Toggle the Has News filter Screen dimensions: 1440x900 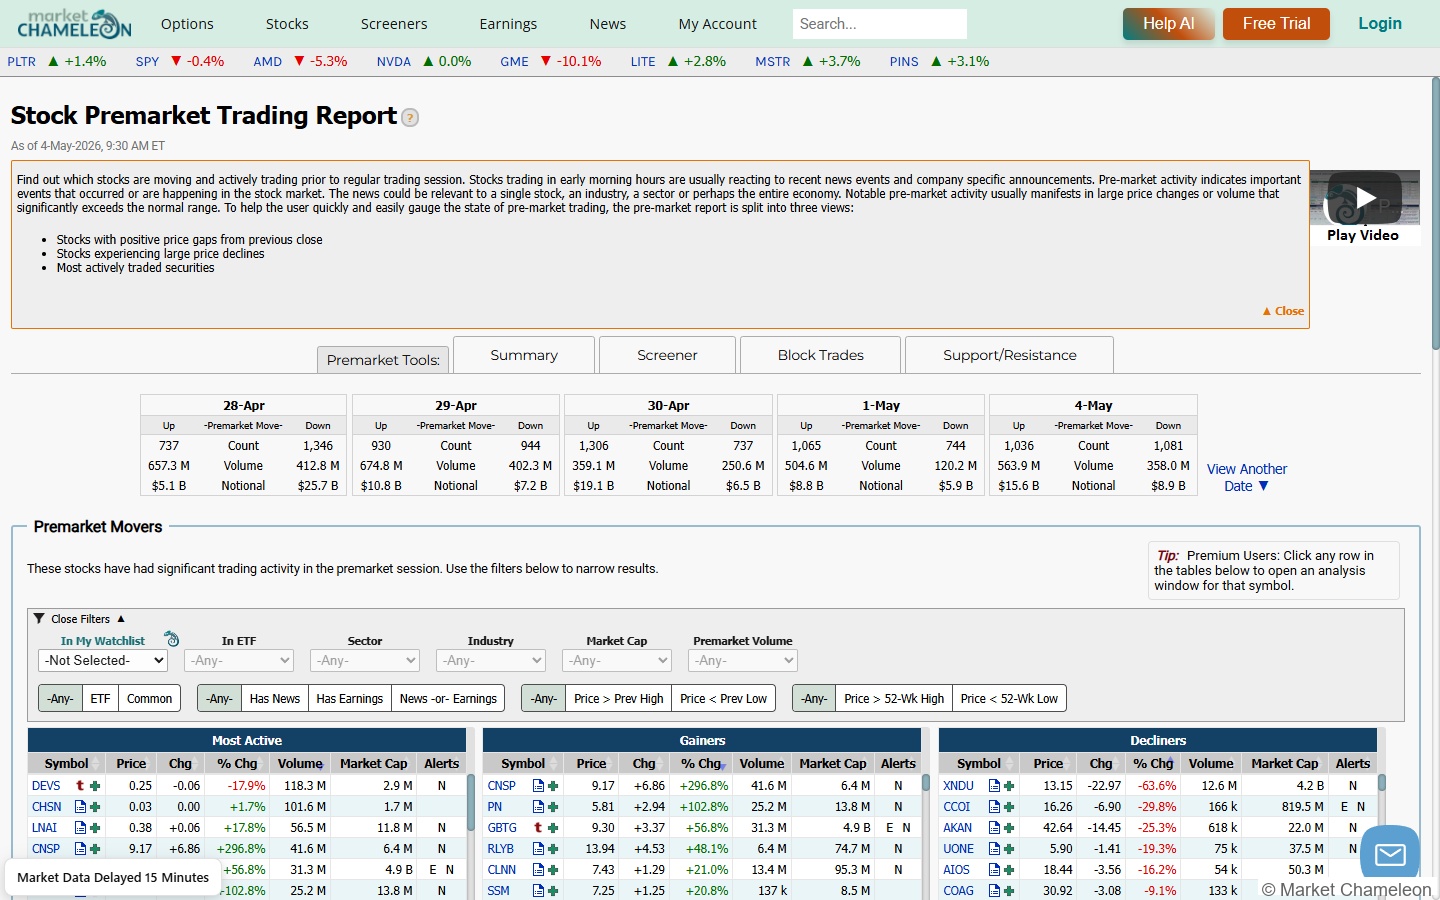[x=274, y=698]
